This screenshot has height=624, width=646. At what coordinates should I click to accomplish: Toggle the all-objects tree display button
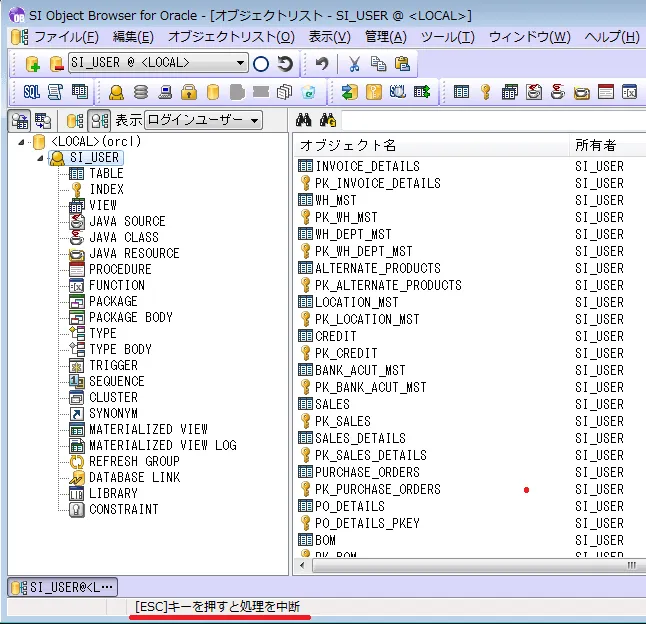coord(75,121)
